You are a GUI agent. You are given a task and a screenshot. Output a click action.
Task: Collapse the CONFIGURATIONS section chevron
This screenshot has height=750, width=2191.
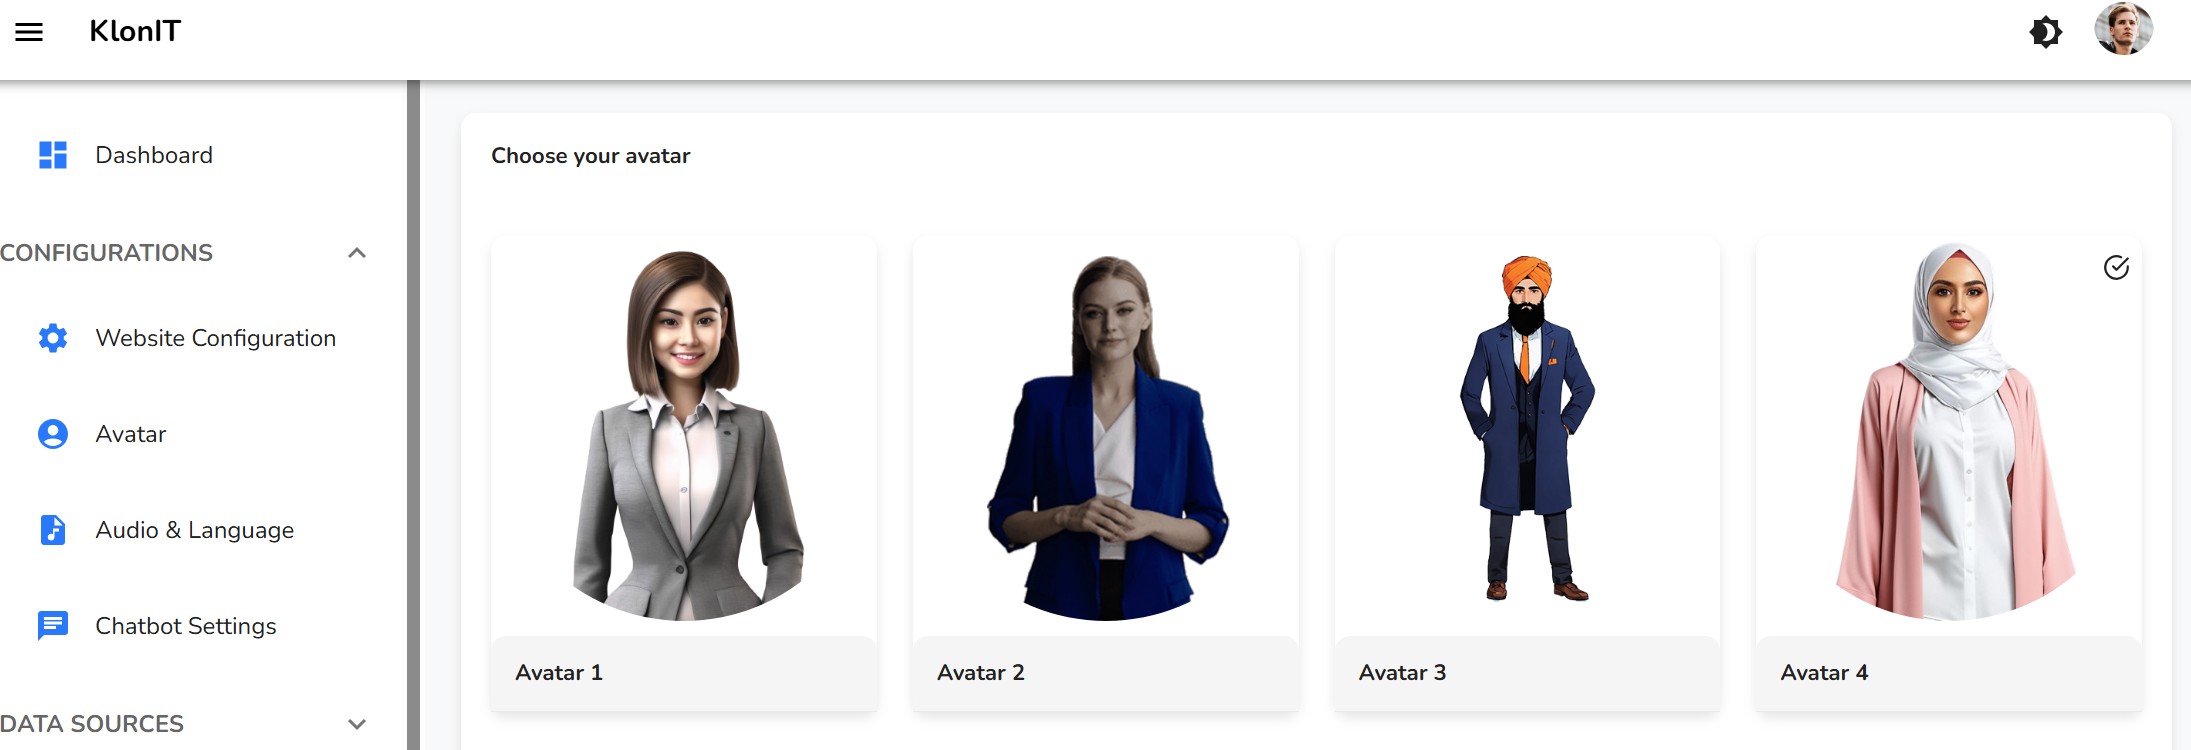pyautogui.click(x=357, y=253)
